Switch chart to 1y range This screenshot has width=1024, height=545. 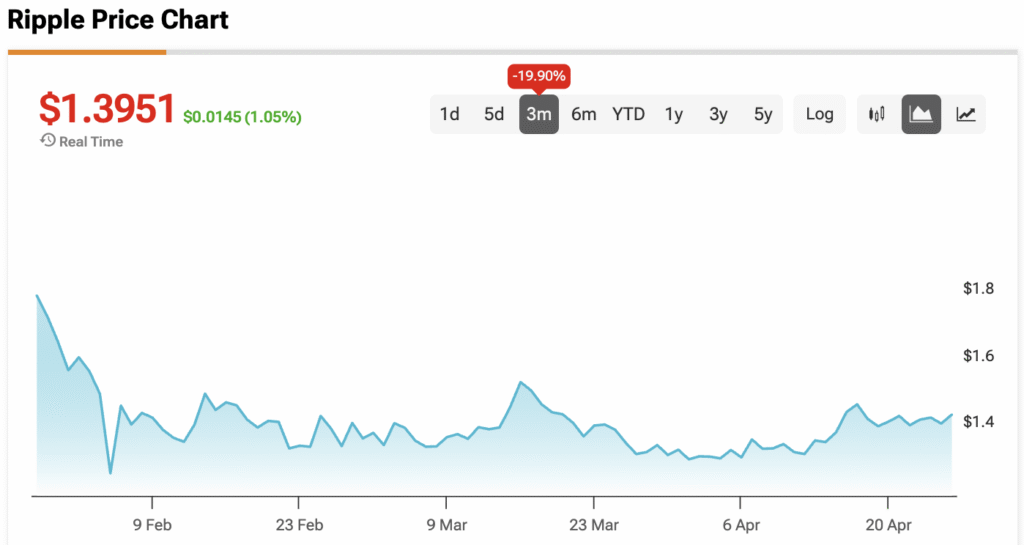(x=674, y=114)
